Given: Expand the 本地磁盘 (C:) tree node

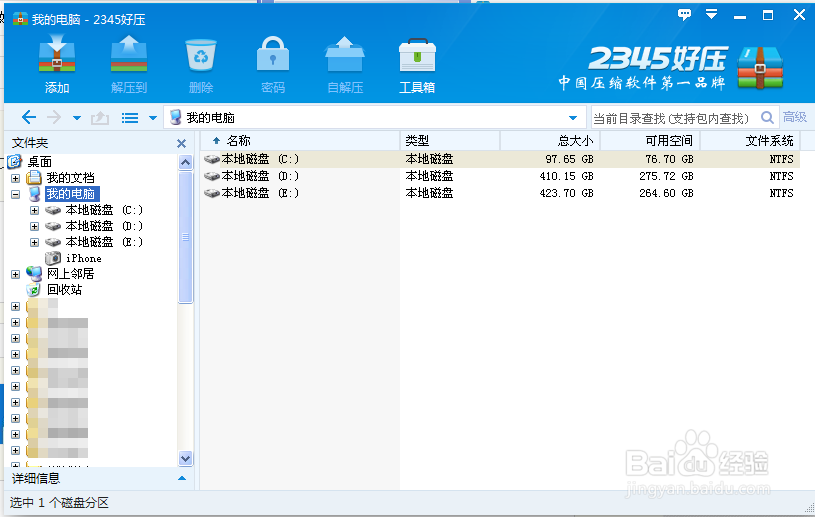Looking at the screenshot, I should coord(34,210).
